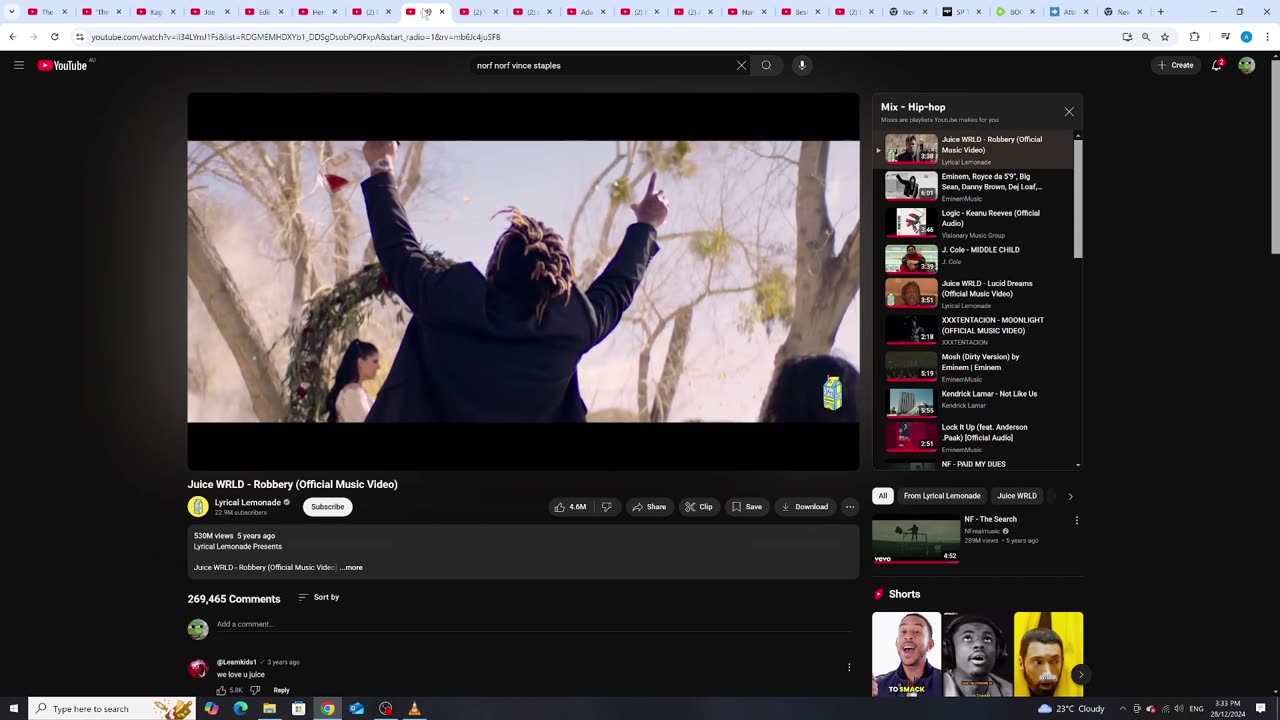
Task: Select the Juice WRLD filter chip
Action: point(1017,496)
